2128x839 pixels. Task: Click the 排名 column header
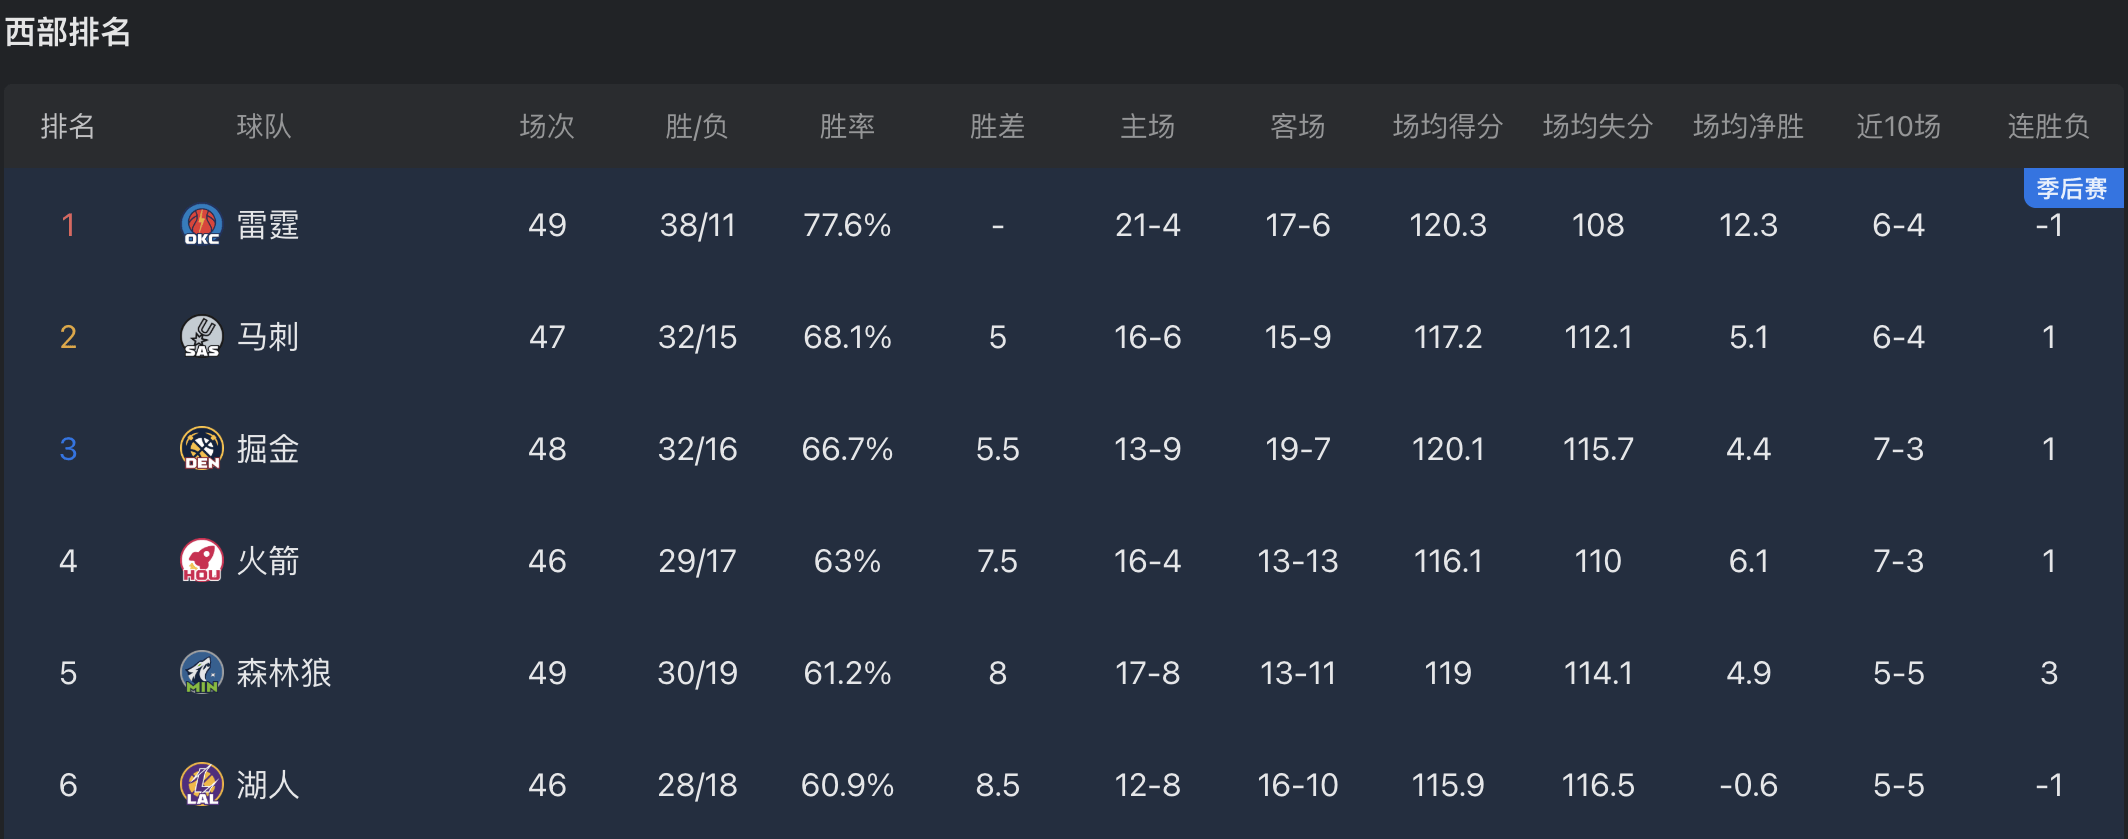click(68, 127)
